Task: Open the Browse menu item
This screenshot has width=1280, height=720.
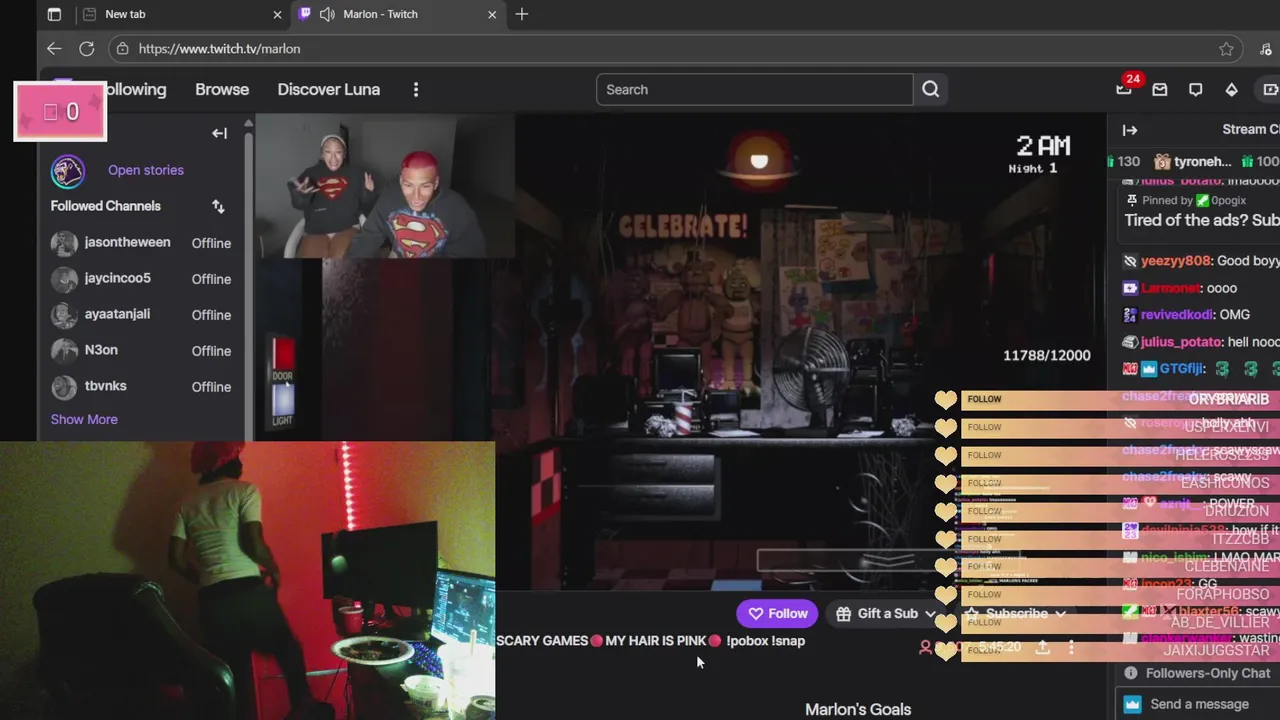Action: coord(222,89)
